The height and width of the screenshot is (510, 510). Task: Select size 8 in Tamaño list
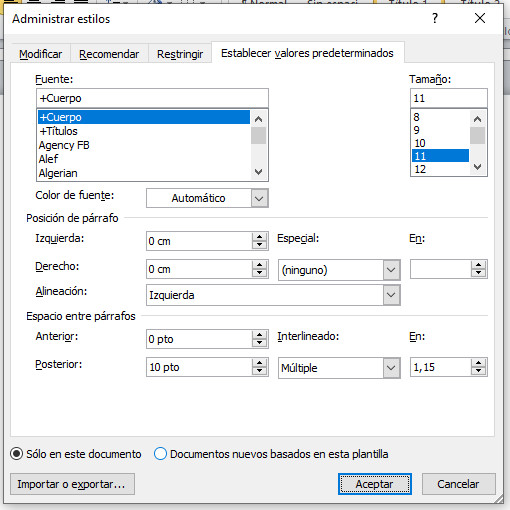440,117
